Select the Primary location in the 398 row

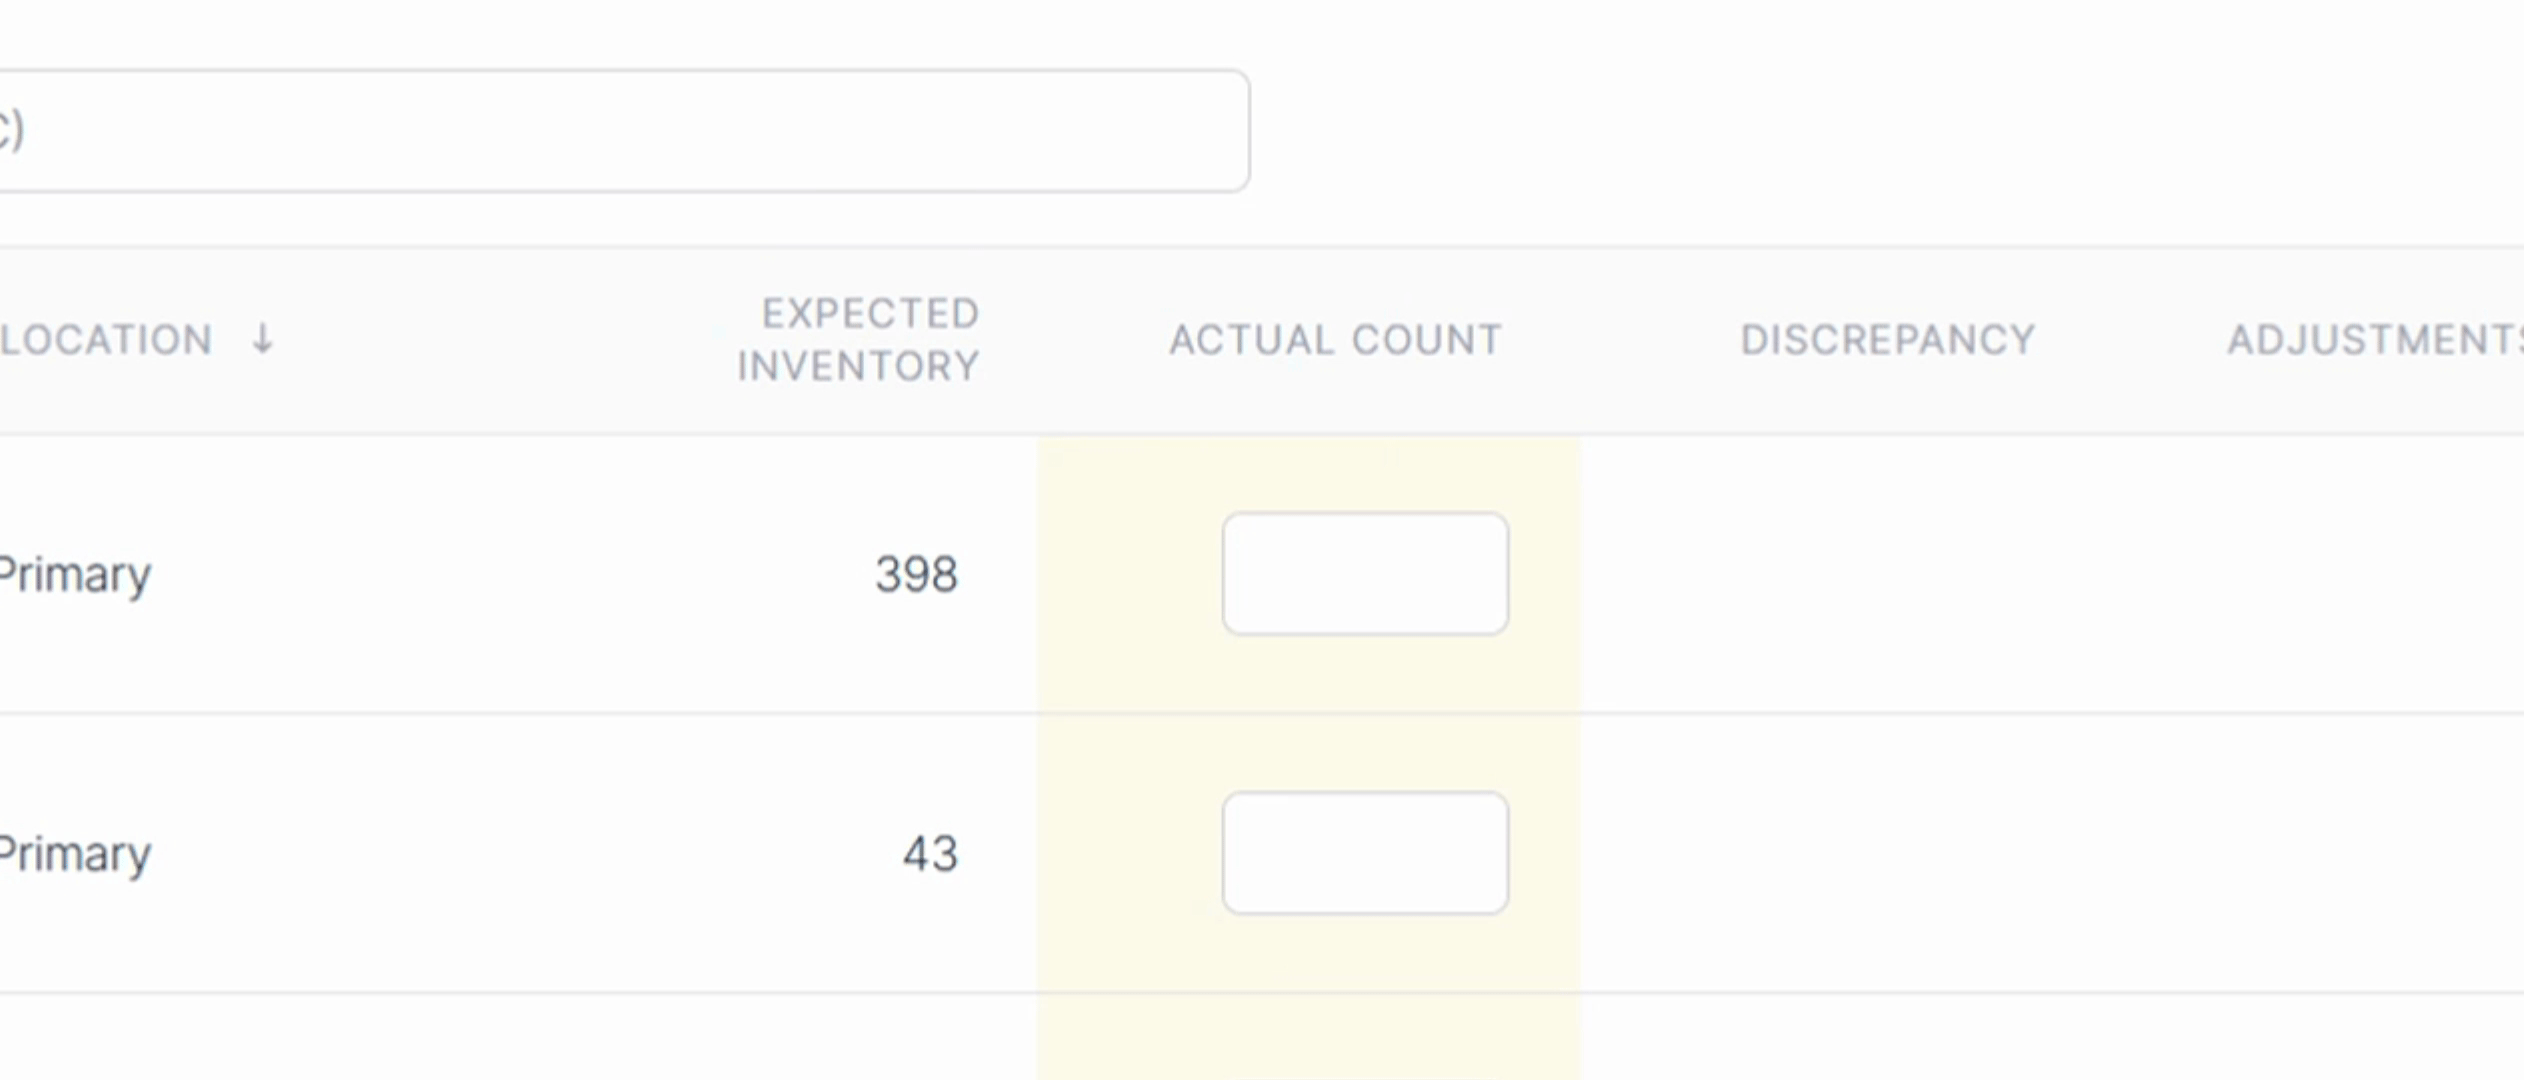click(75, 575)
